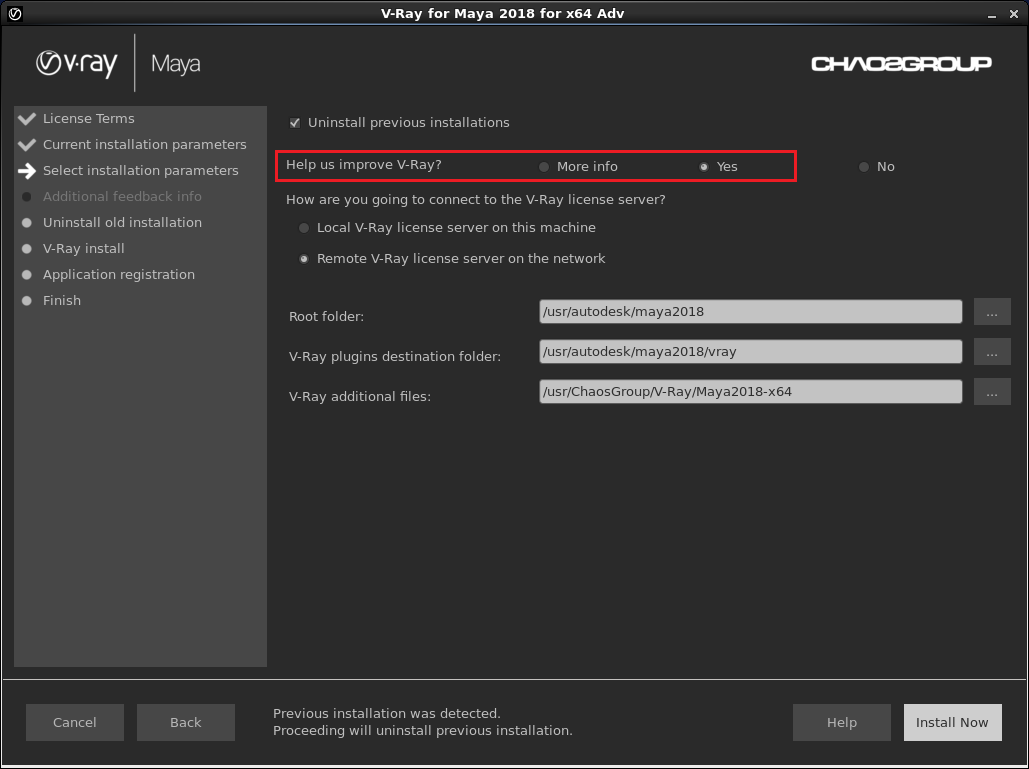Click the license server connection question text
Image resolution: width=1029 pixels, height=769 pixels.
(x=476, y=199)
